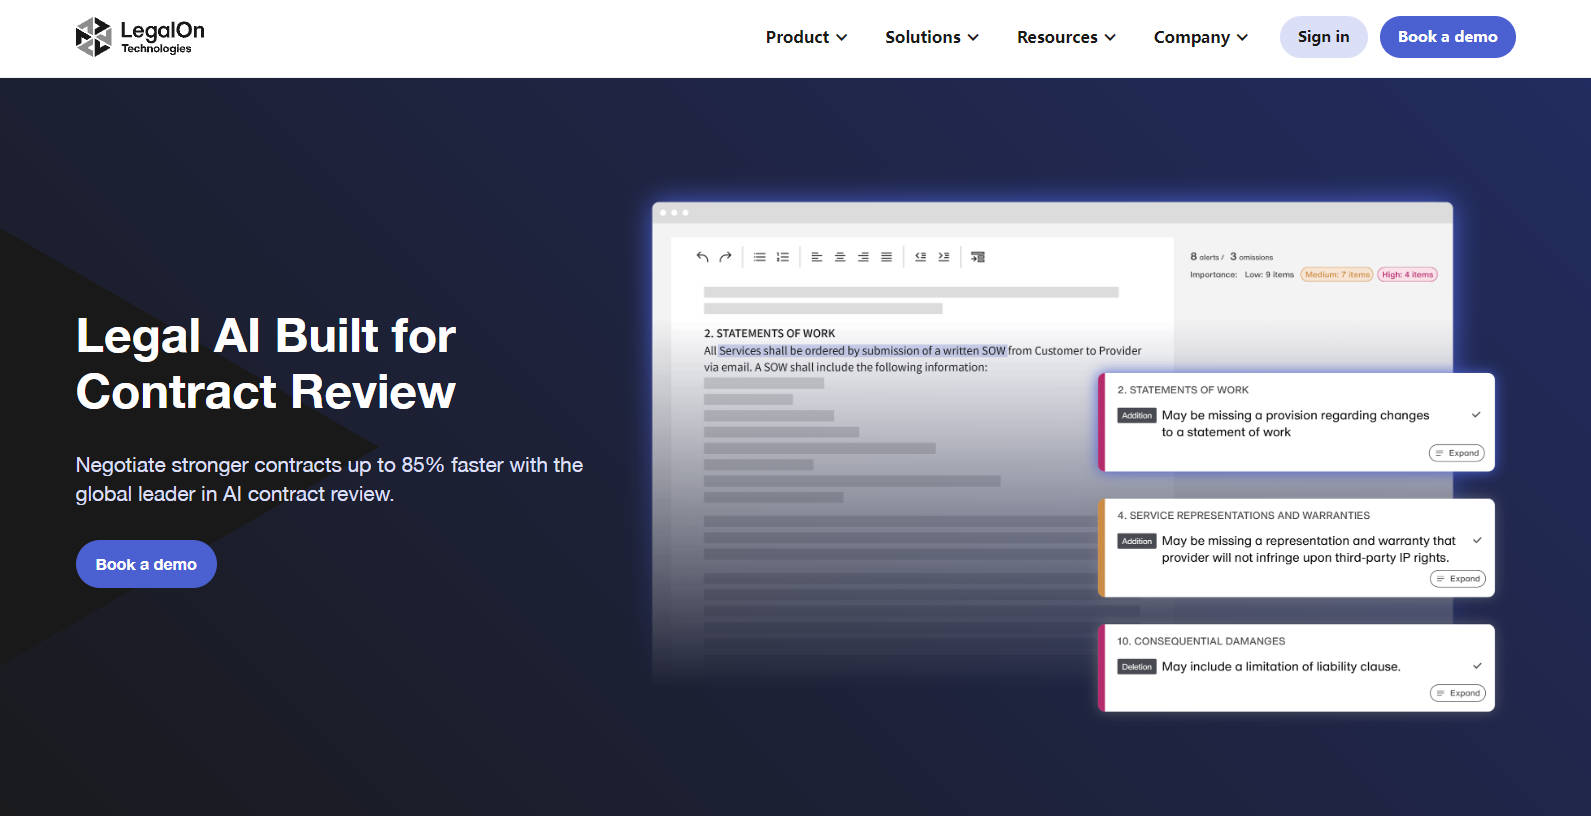Click the '10. CONSEQUENTIAL DAMANGES' card title
This screenshot has width=1591, height=816.
coord(1201,641)
